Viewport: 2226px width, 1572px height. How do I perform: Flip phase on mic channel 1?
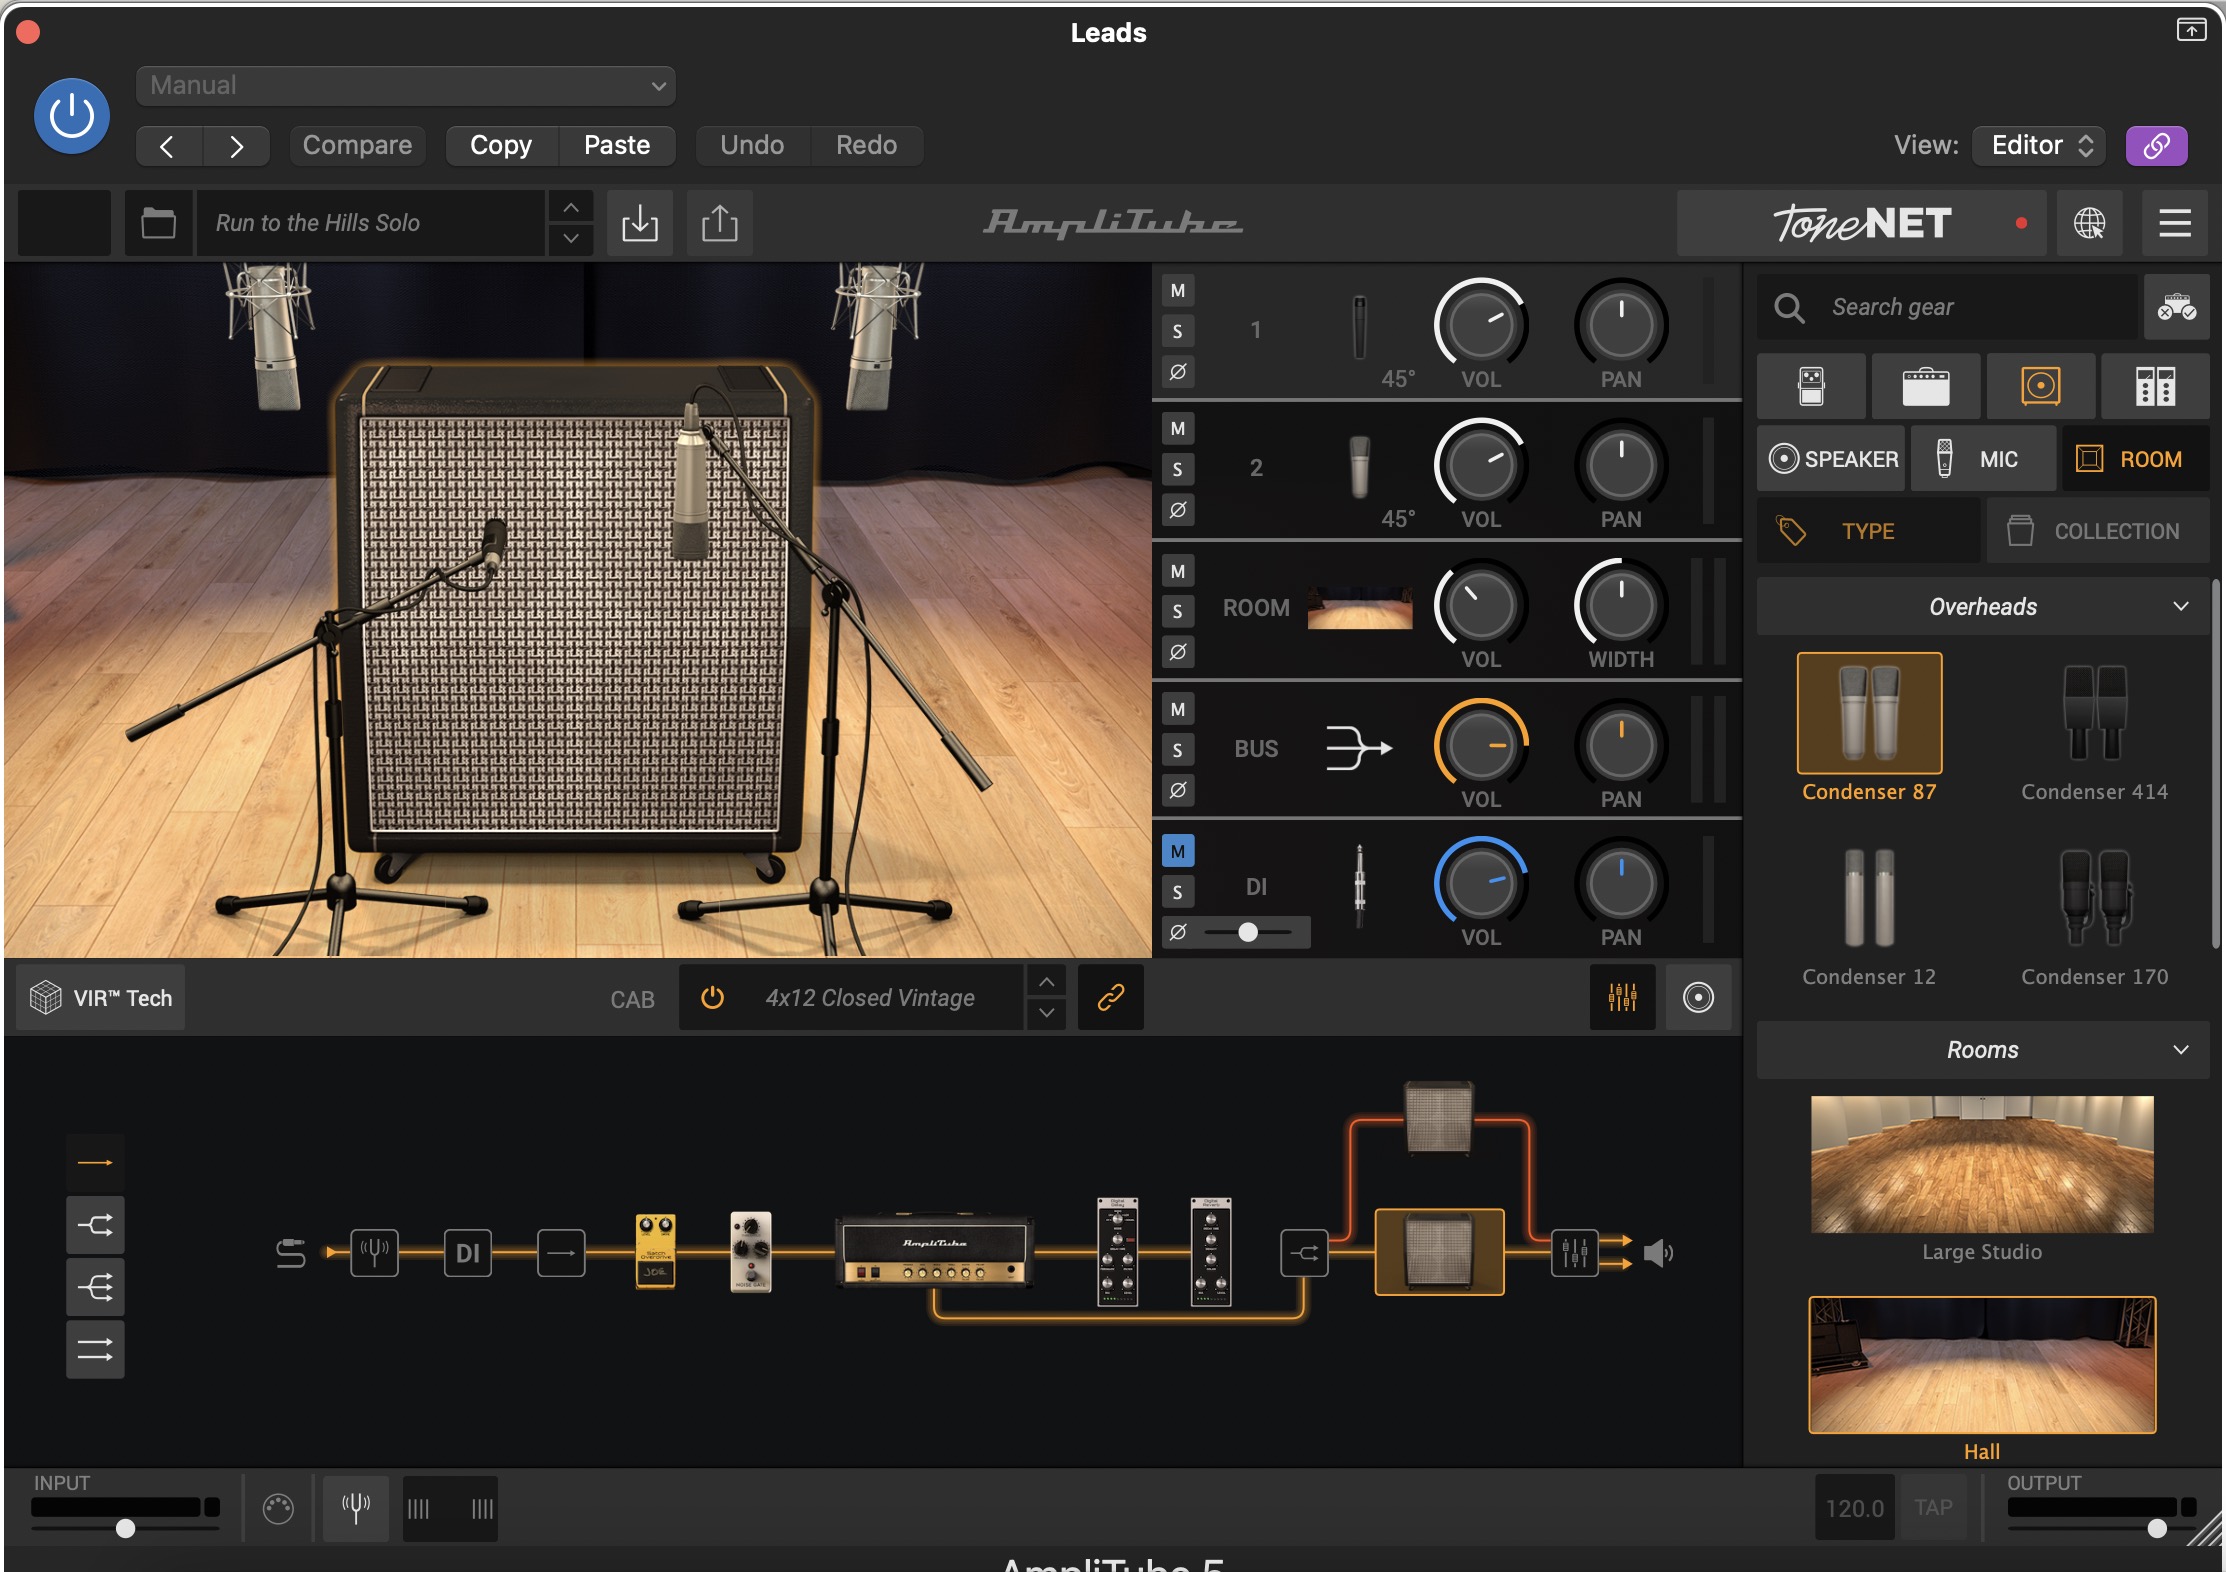[x=1178, y=372]
